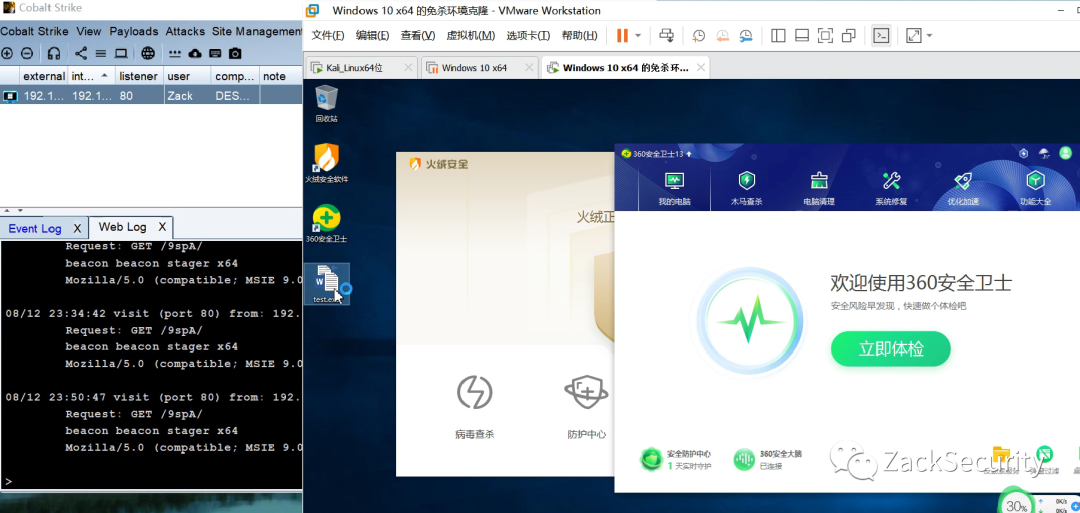Open the Payloads menu
Screen dimensions: 1080x513
[134, 31]
